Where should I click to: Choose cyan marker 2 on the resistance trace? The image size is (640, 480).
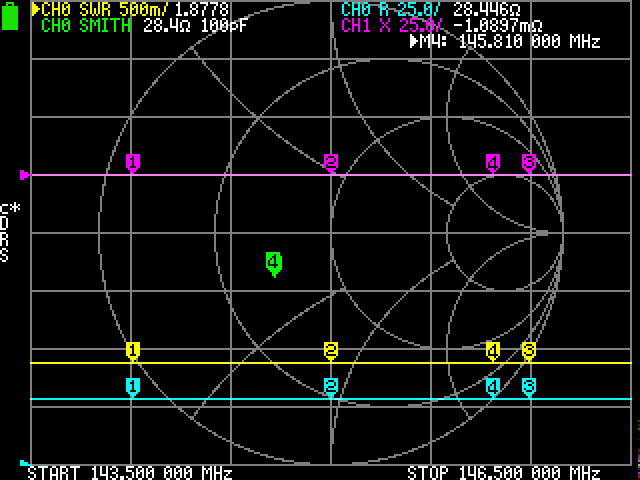coord(331,386)
